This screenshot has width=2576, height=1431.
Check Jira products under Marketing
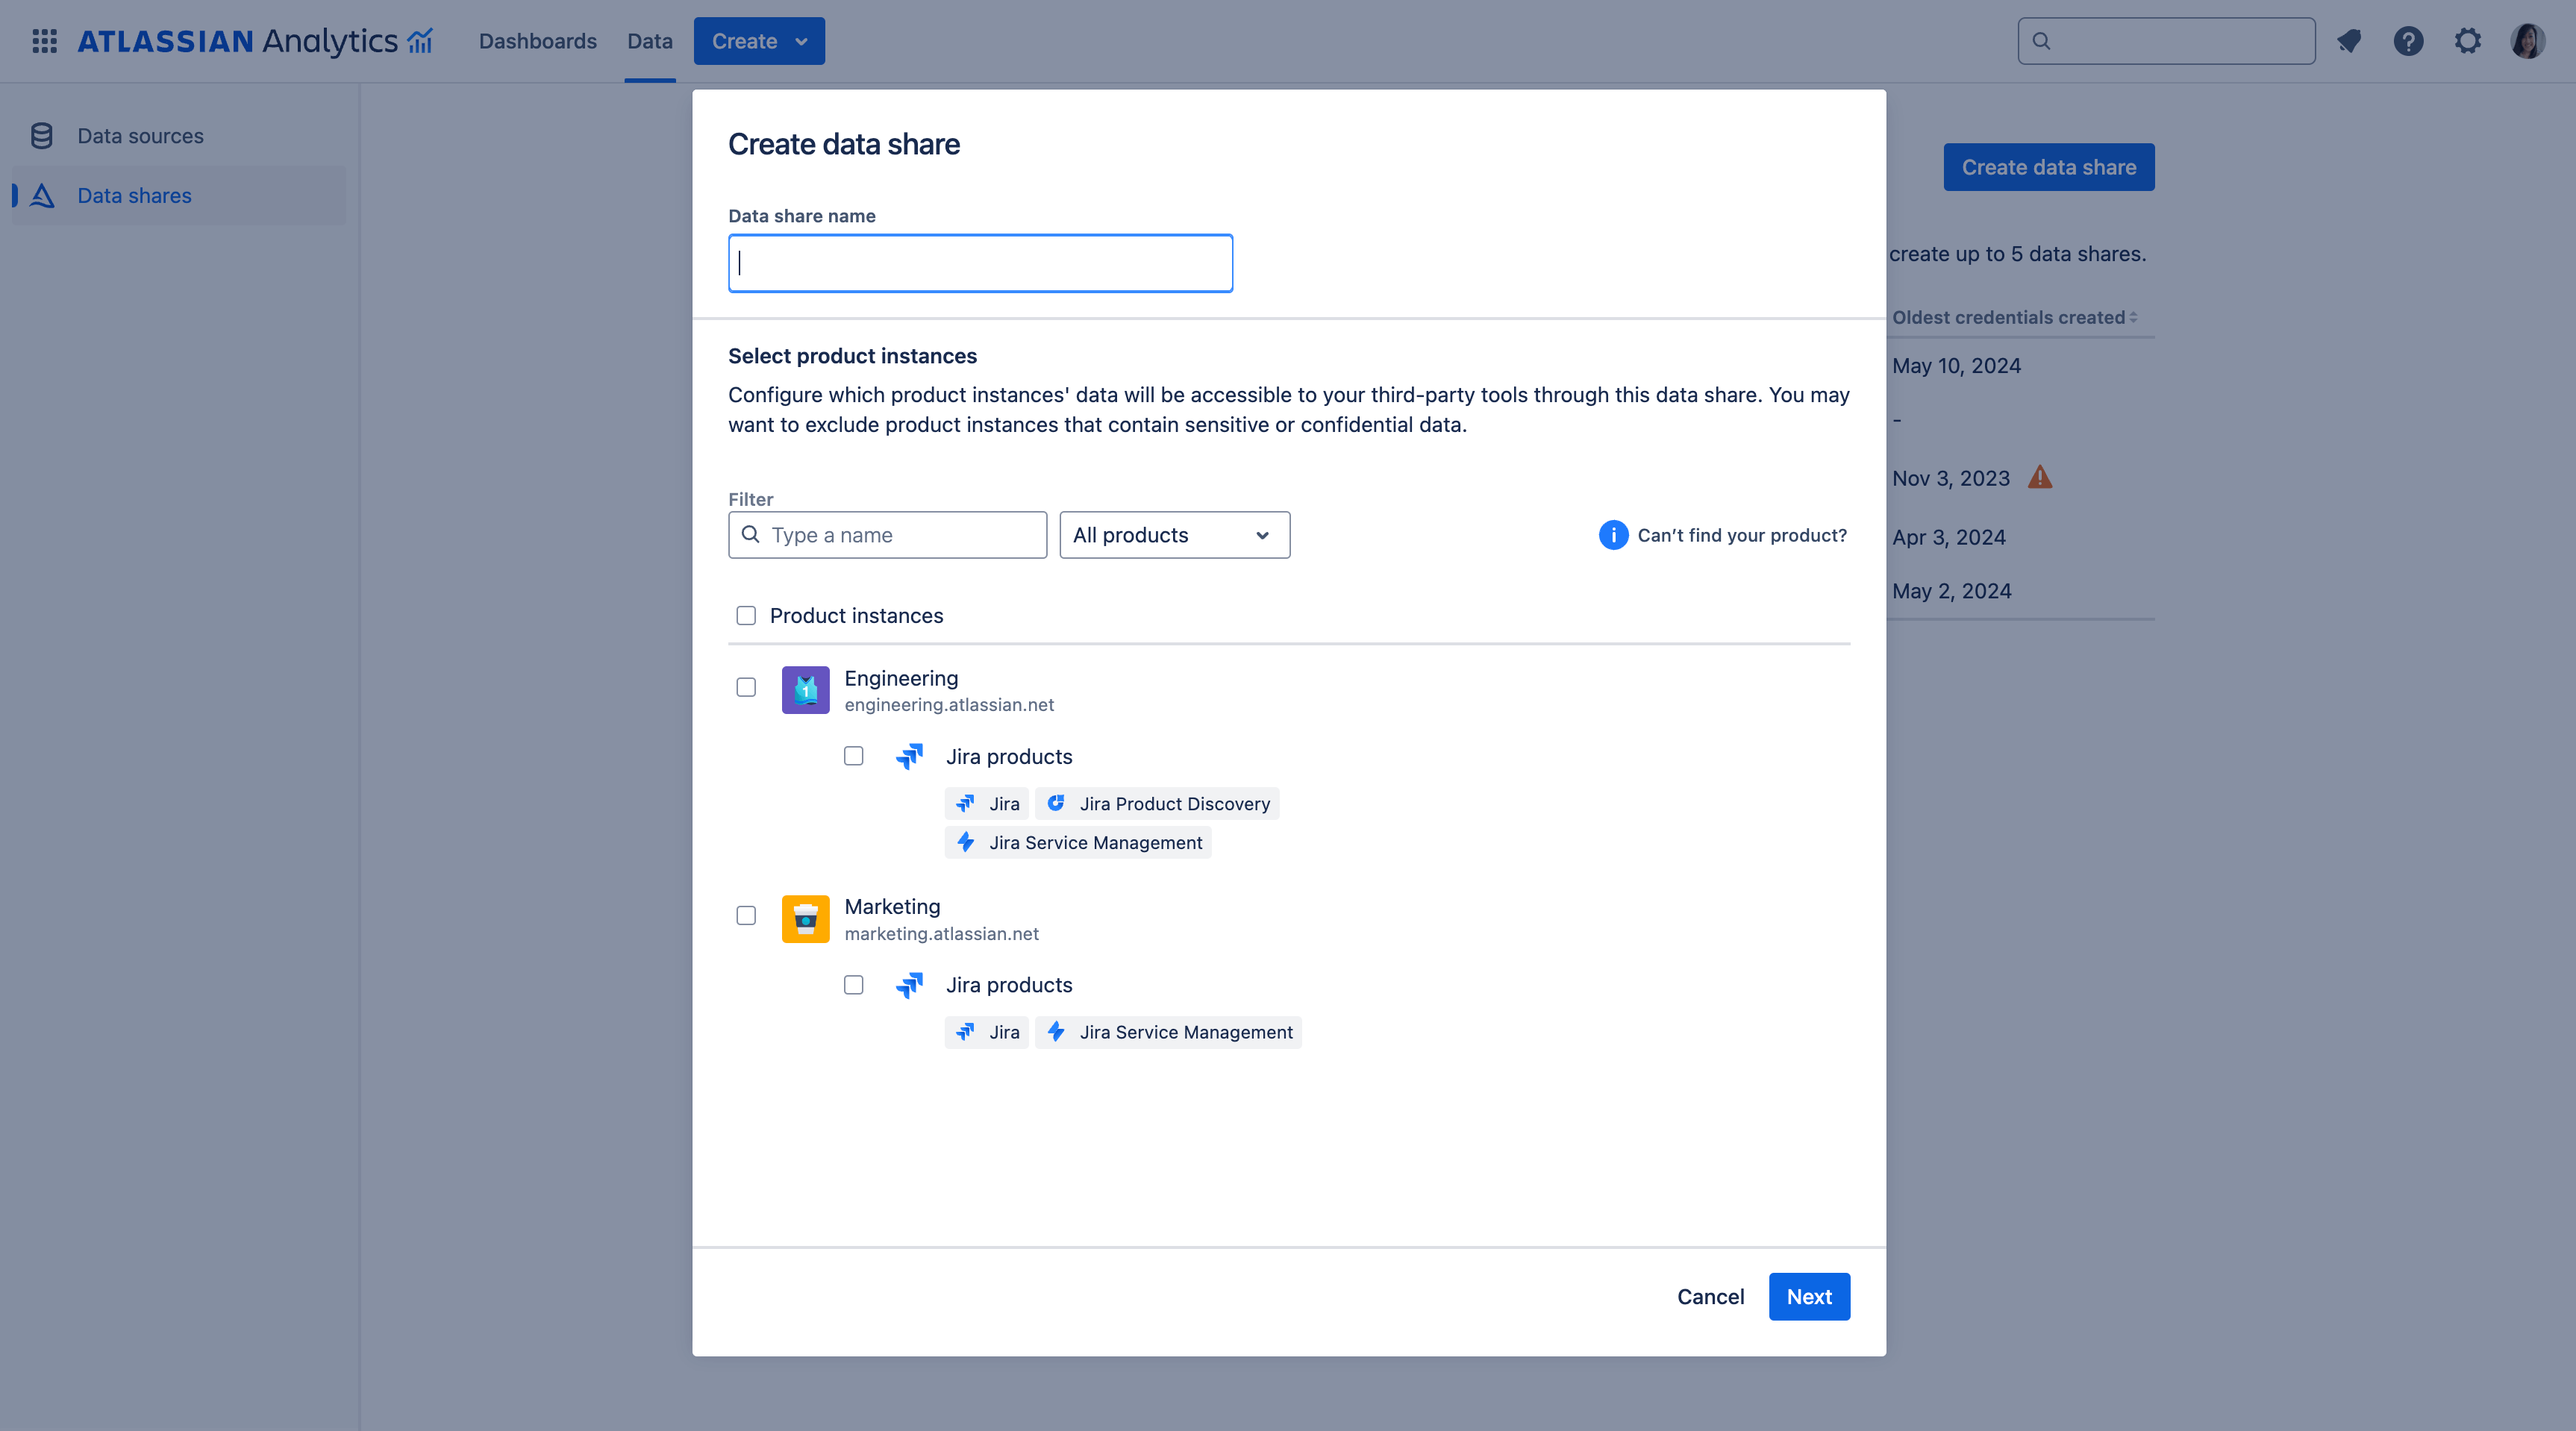[x=854, y=985]
